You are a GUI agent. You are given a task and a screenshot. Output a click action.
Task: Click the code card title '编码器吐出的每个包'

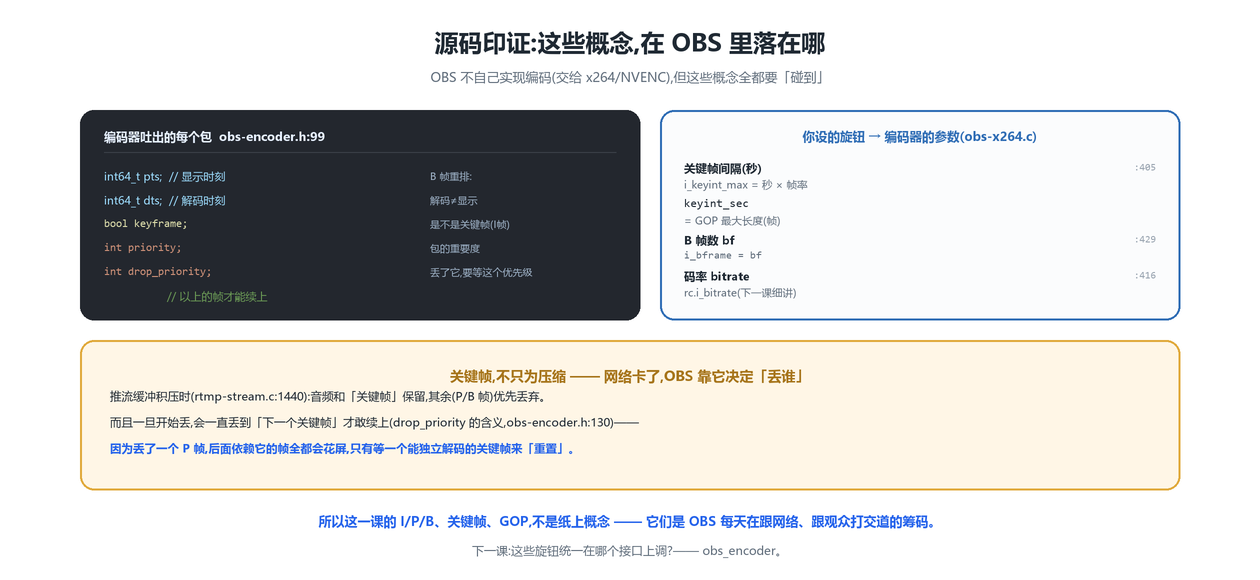158,137
